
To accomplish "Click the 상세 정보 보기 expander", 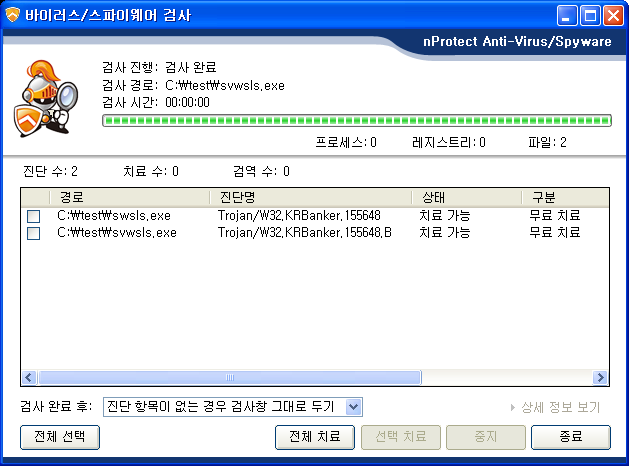I will [x=555, y=407].
